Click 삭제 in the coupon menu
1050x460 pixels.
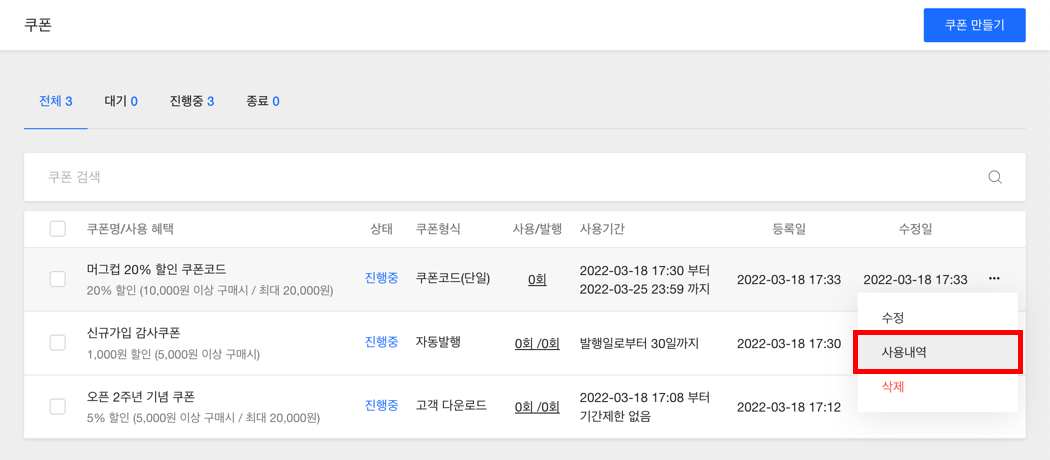tap(893, 386)
